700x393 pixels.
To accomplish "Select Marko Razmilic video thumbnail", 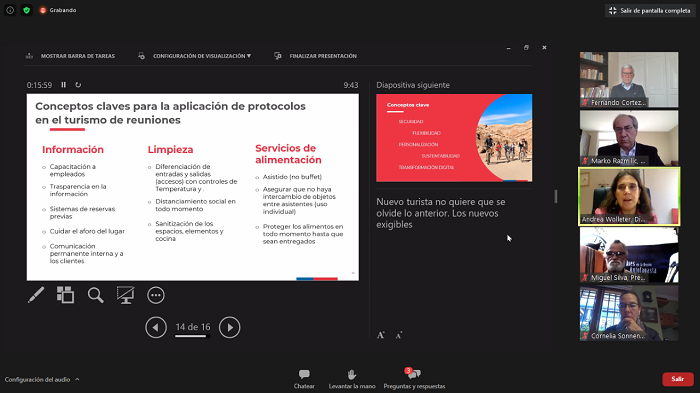I will point(629,138).
